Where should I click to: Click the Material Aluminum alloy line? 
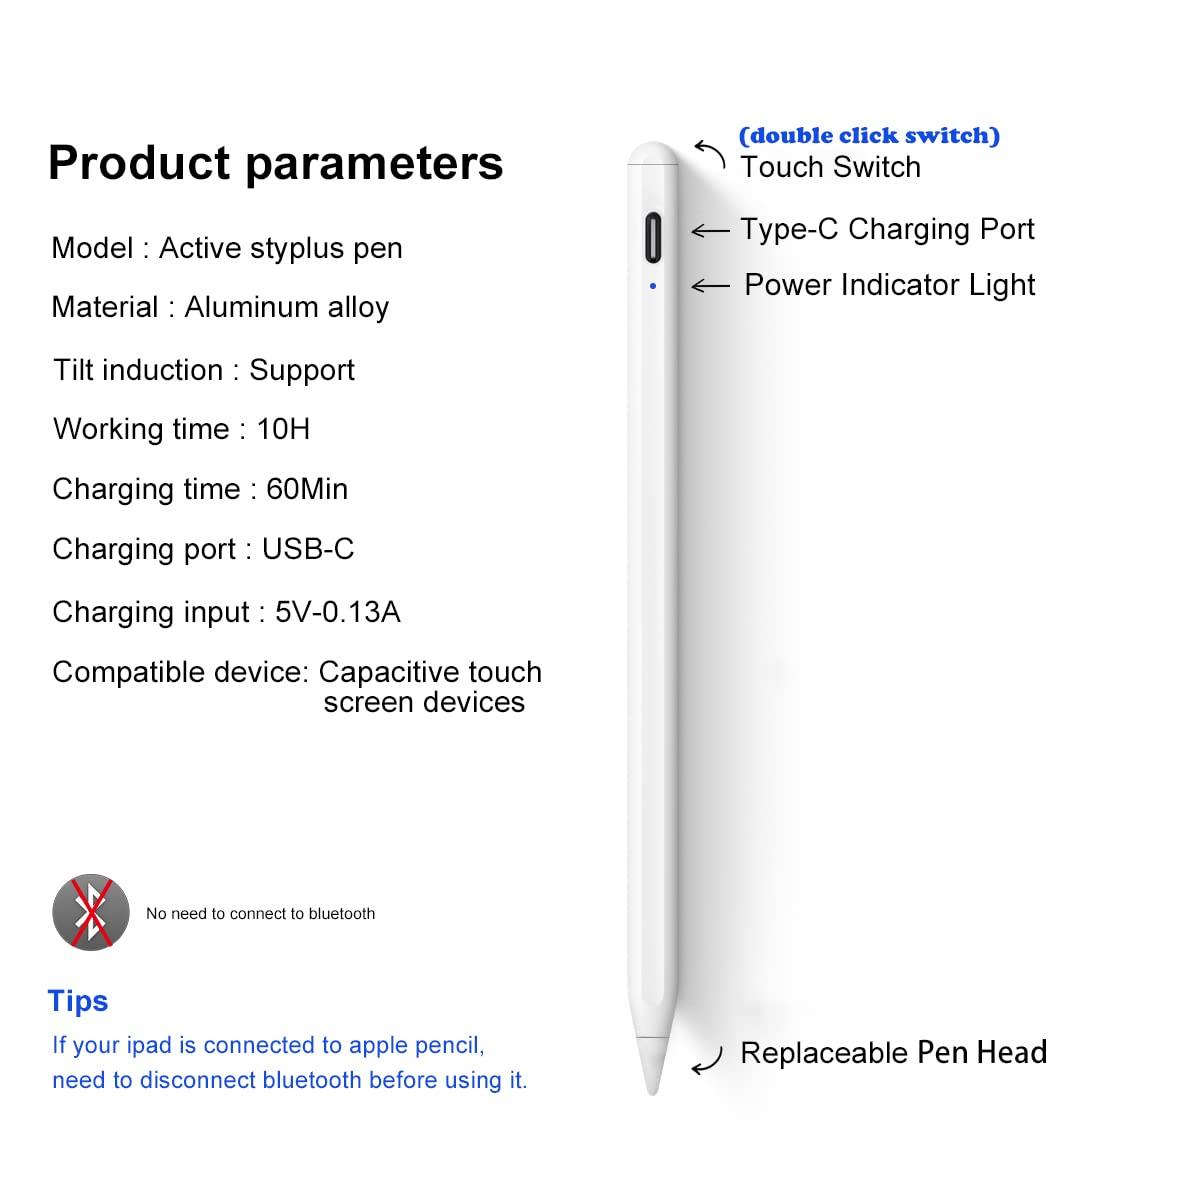(x=220, y=308)
